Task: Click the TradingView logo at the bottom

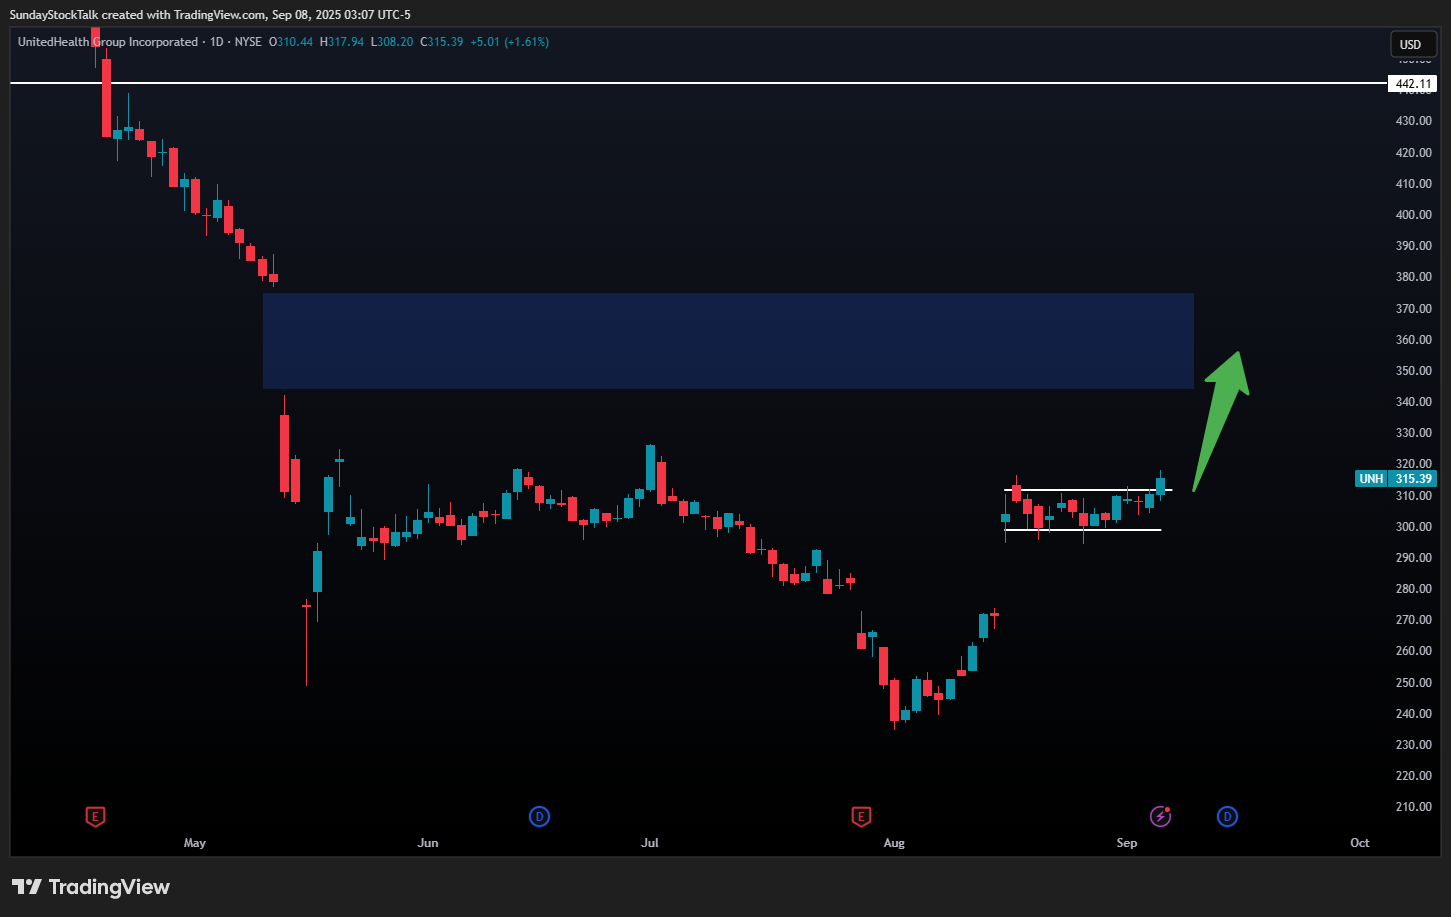Action: 91,887
